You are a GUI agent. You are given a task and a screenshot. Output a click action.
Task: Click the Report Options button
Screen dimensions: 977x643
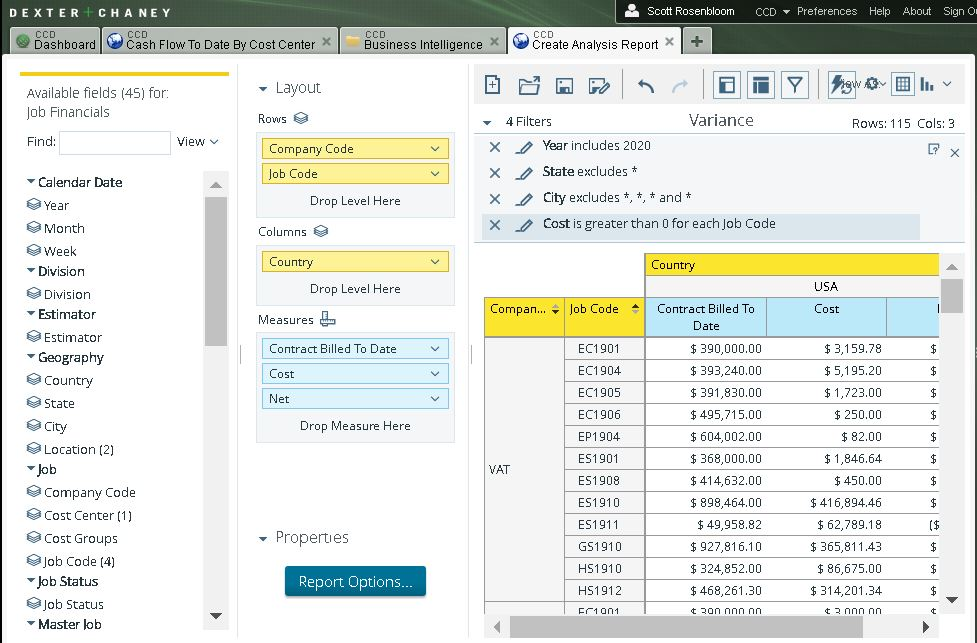[x=355, y=581]
